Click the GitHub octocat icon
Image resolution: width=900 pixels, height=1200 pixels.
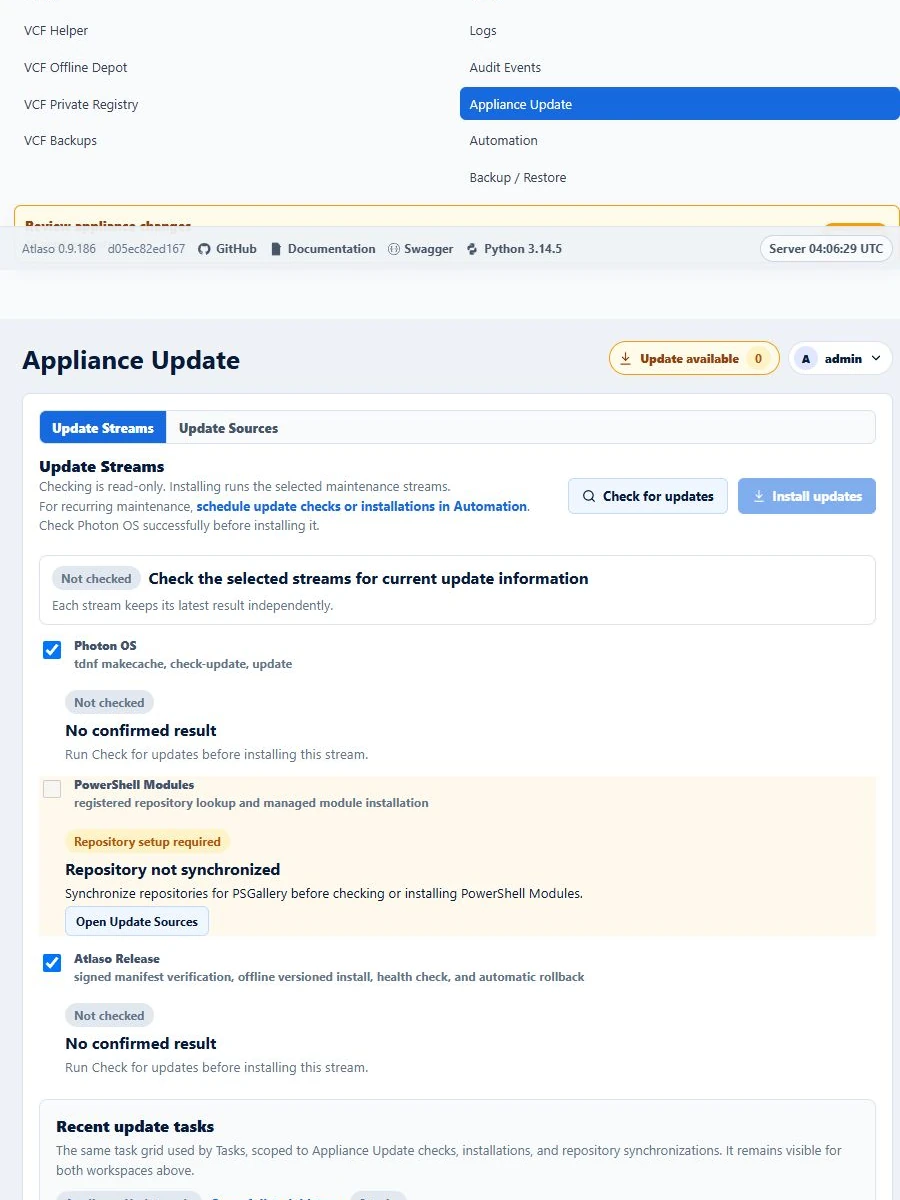coord(204,249)
